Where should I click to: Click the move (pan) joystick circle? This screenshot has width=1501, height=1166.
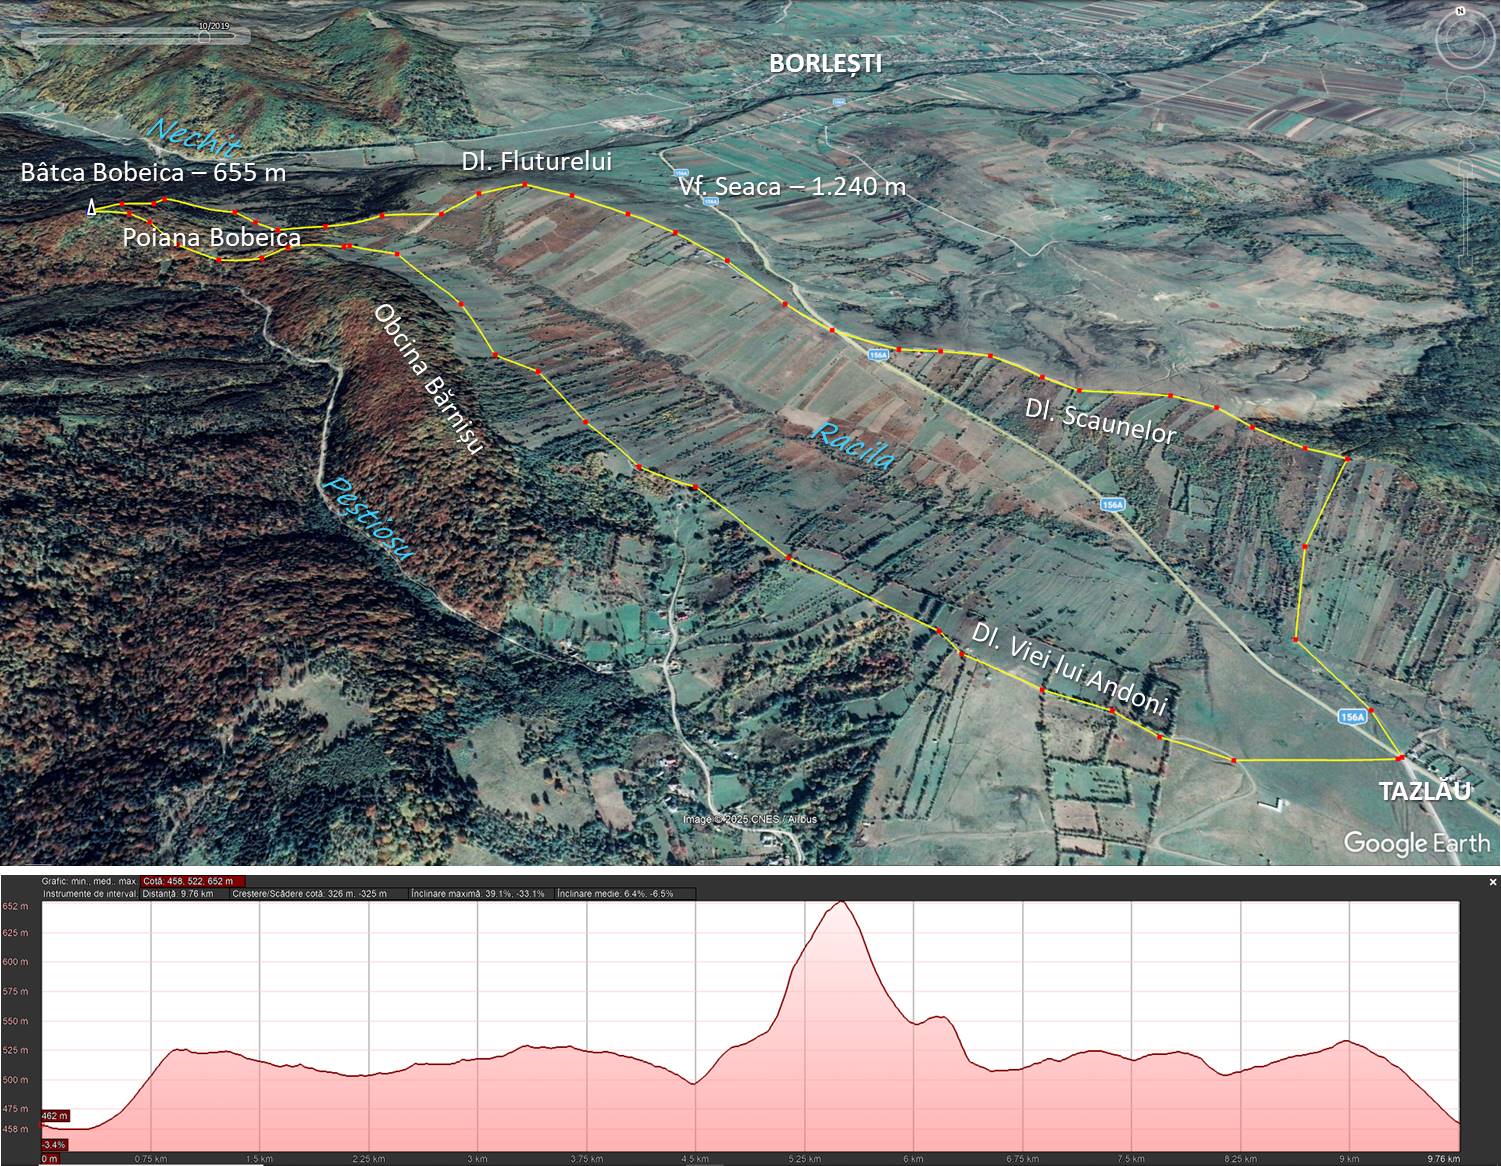pos(1466,97)
